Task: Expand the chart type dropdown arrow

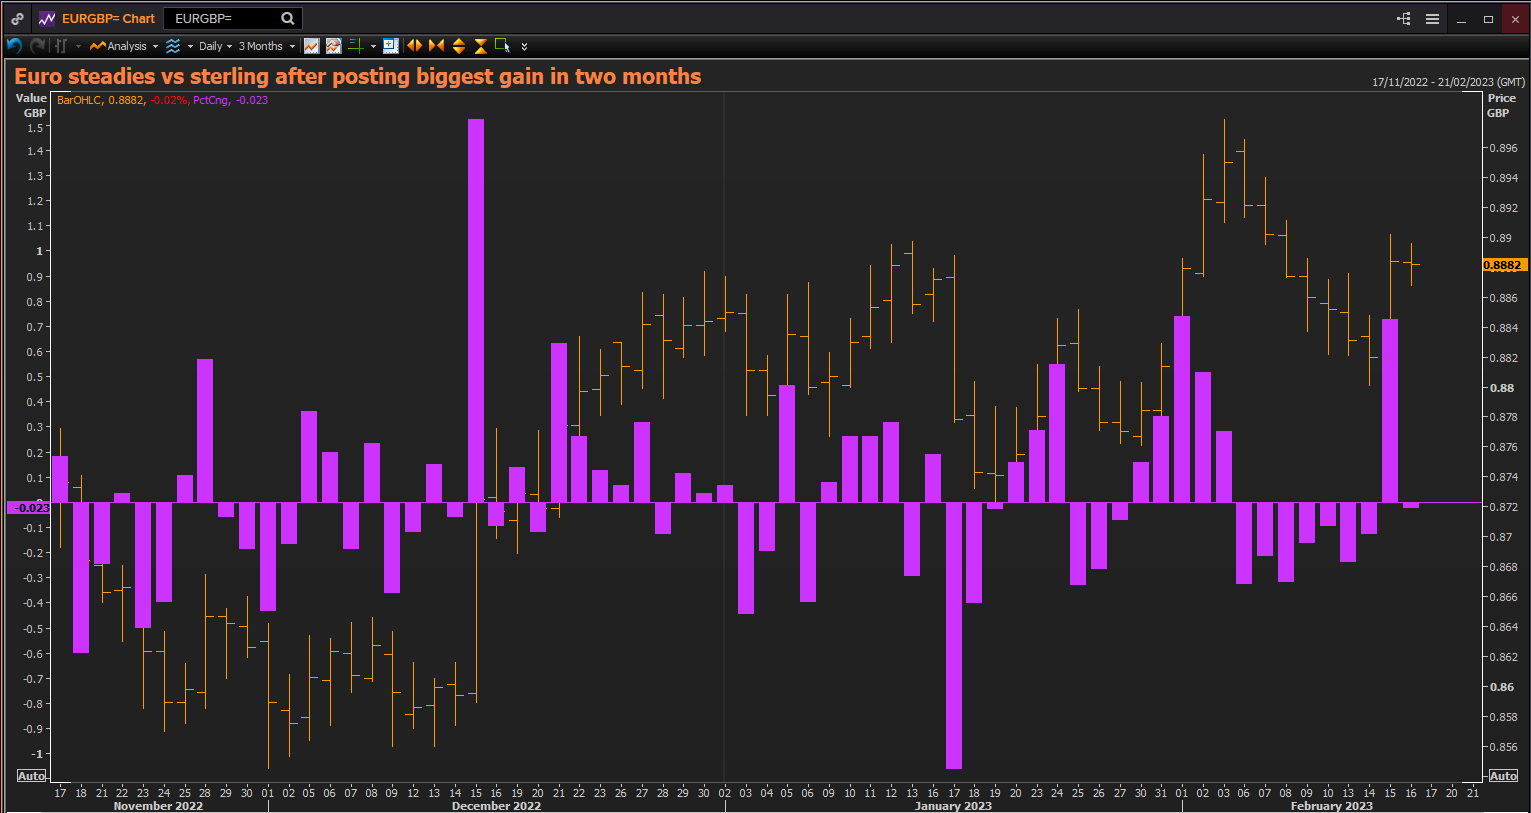Action: click(78, 46)
